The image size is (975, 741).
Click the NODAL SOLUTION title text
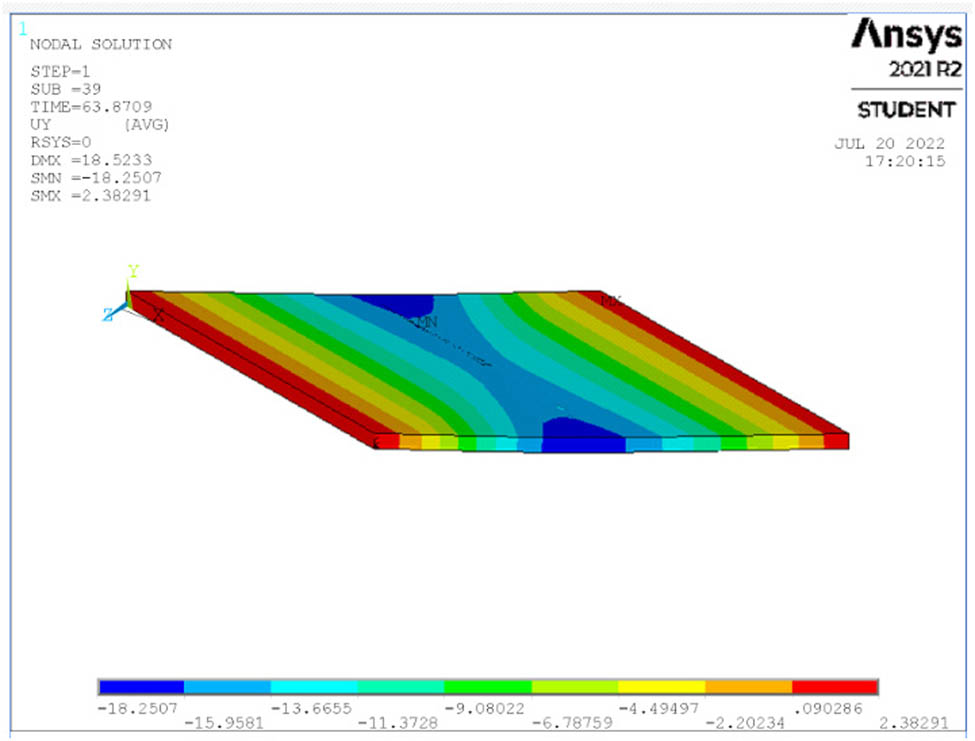(x=101, y=44)
